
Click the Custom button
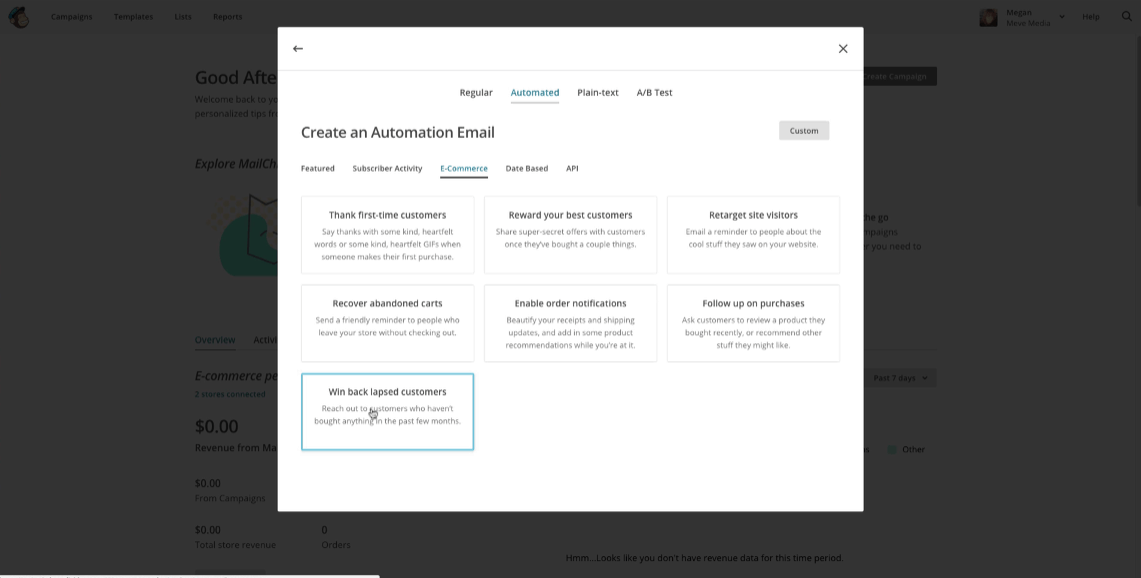click(x=803, y=130)
